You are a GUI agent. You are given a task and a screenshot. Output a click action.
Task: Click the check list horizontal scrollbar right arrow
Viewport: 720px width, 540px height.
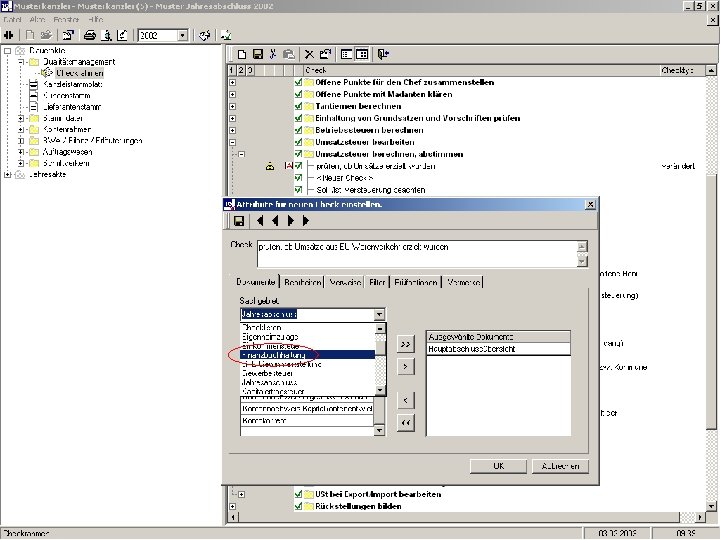click(699, 517)
